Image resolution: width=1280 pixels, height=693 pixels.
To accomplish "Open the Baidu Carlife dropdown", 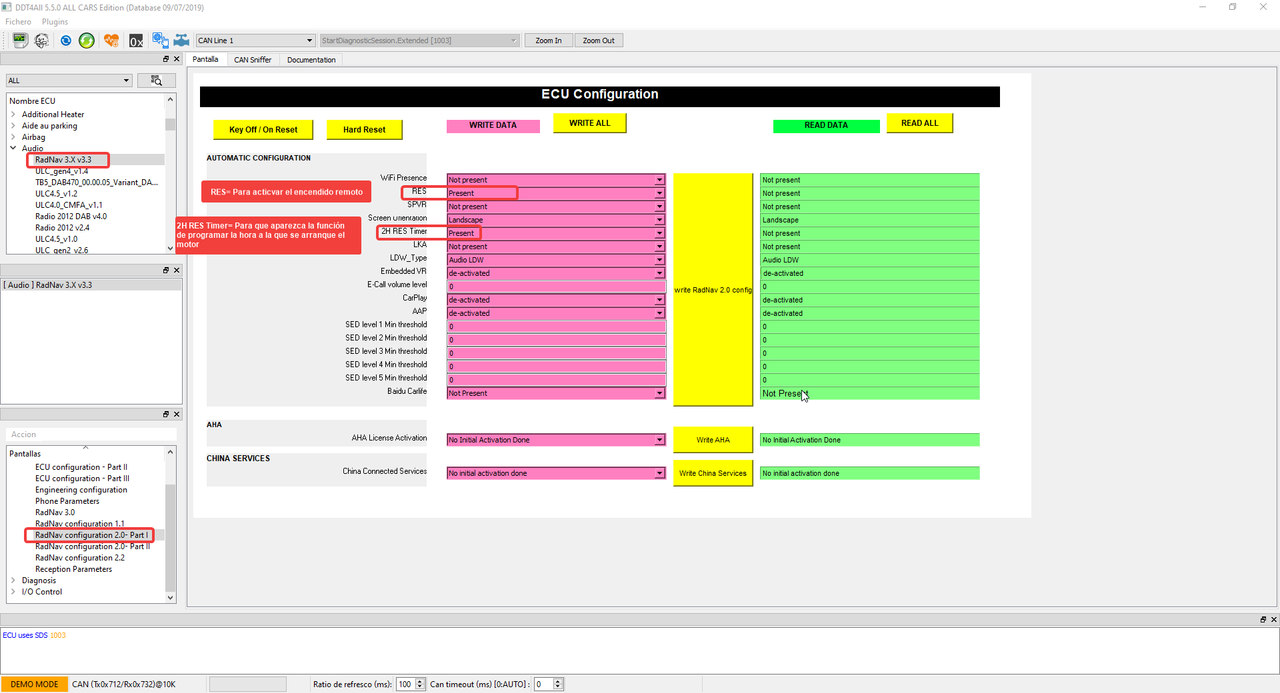I will (x=556, y=393).
